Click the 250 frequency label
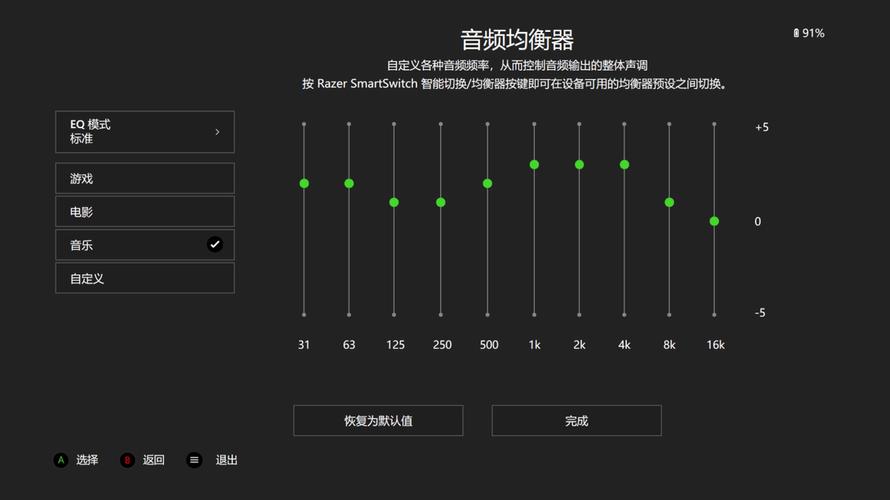This screenshot has width=890, height=500. (442, 344)
